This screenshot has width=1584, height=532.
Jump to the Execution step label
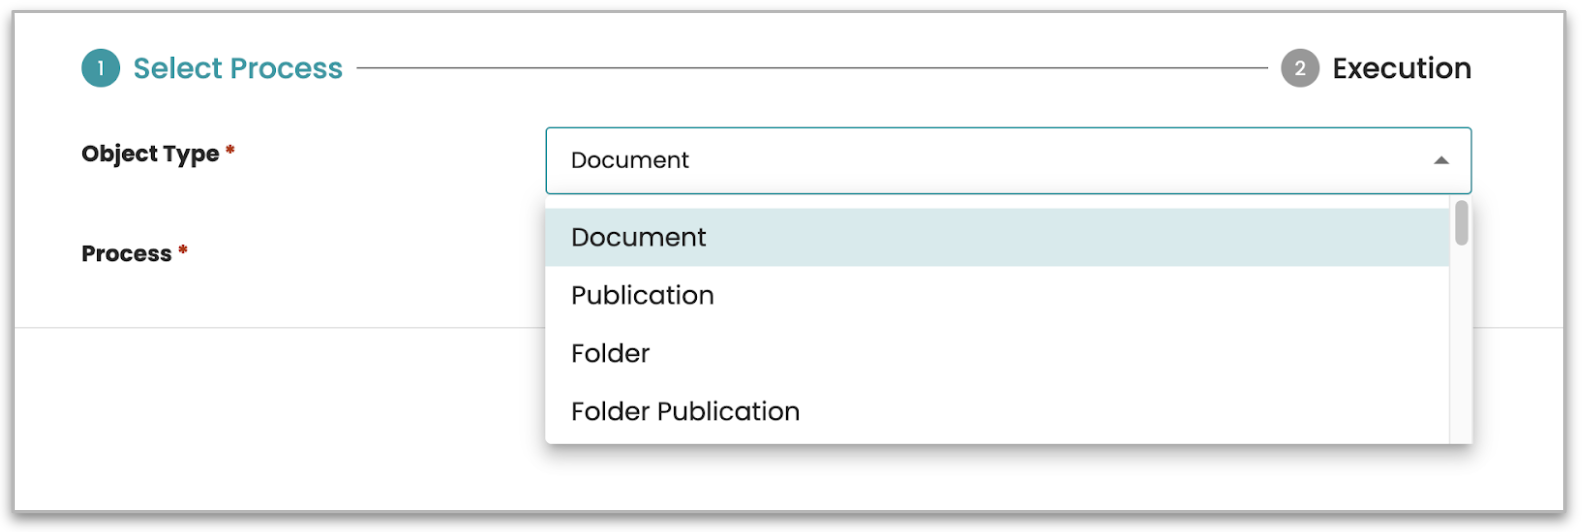pos(1401,68)
